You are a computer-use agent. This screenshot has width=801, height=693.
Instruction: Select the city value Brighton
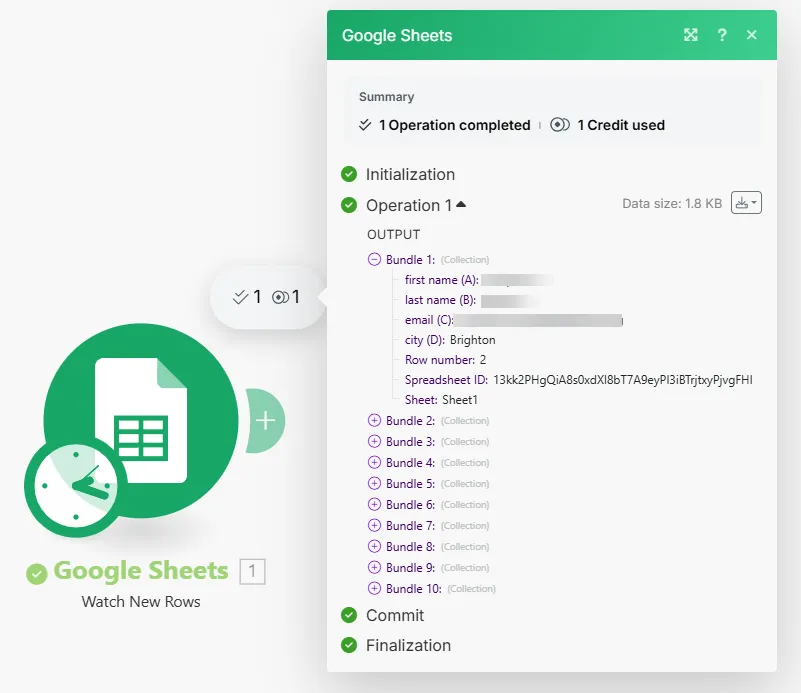[x=473, y=340]
